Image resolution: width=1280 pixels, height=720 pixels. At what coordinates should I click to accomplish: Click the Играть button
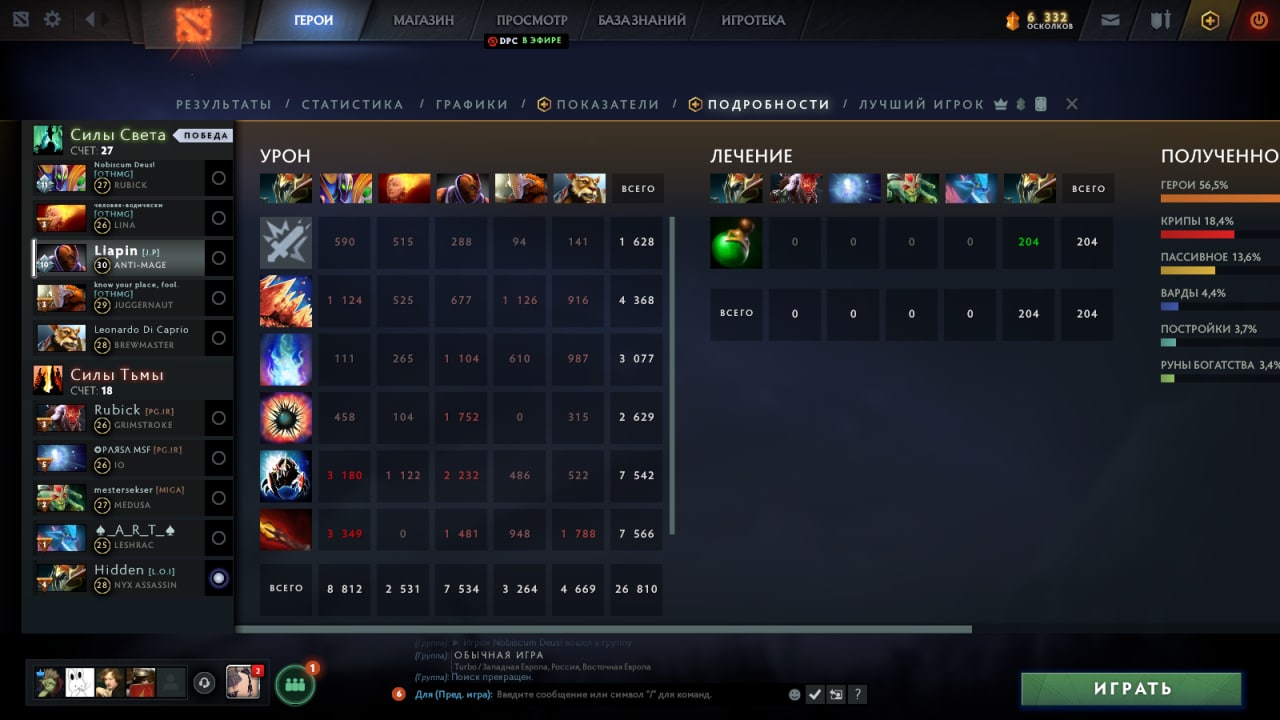click(x=1131, y=689)
